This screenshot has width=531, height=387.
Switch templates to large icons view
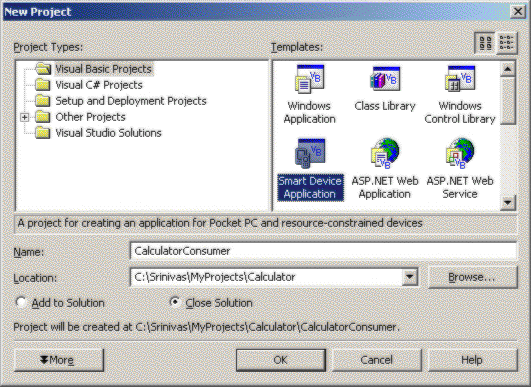(x=485, y=43)
